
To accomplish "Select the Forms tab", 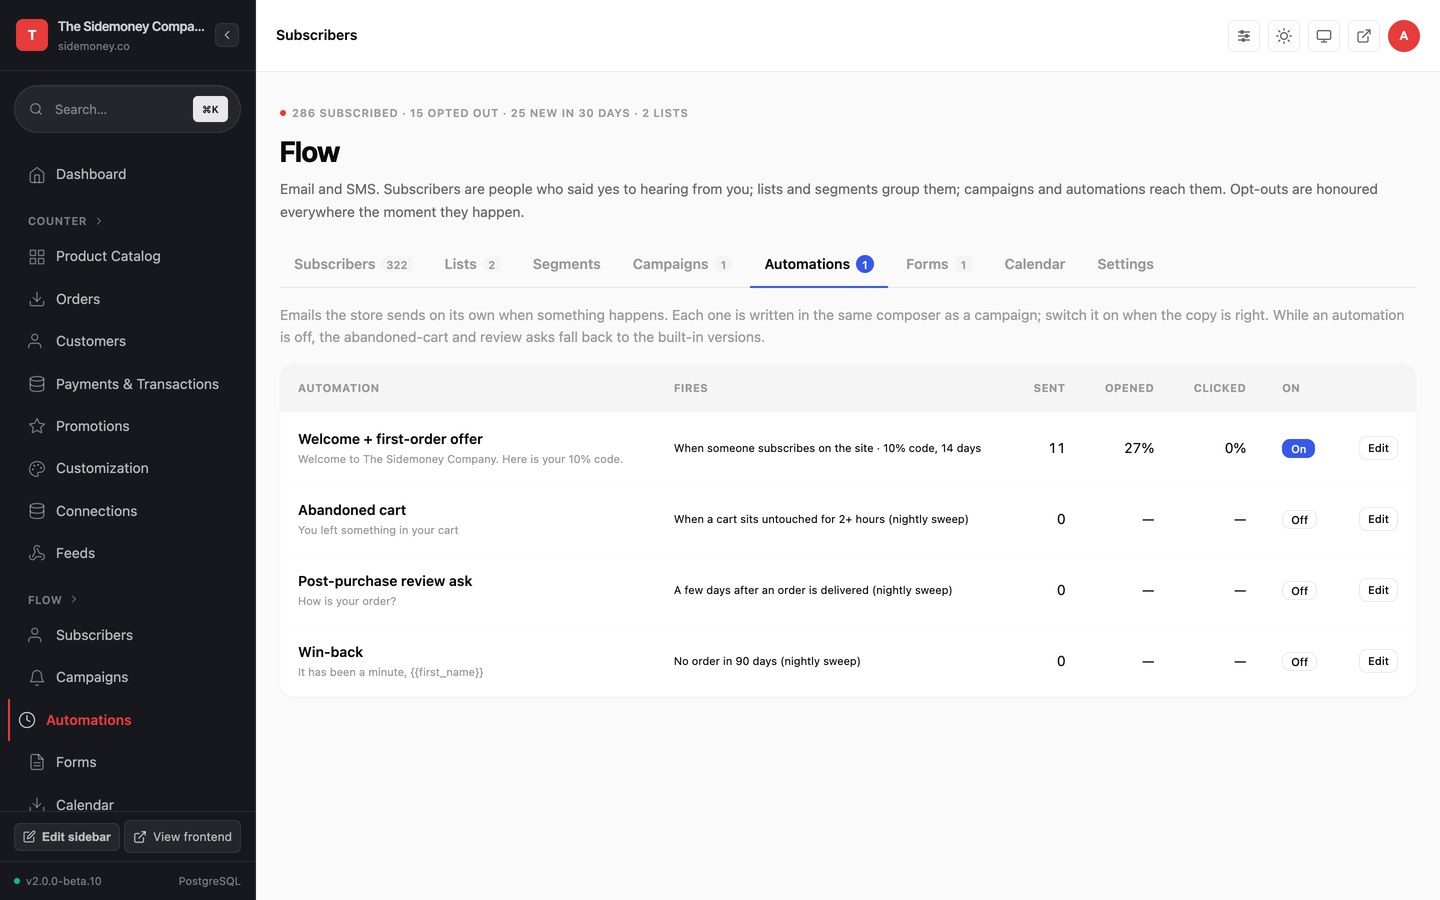I will 939,264.
